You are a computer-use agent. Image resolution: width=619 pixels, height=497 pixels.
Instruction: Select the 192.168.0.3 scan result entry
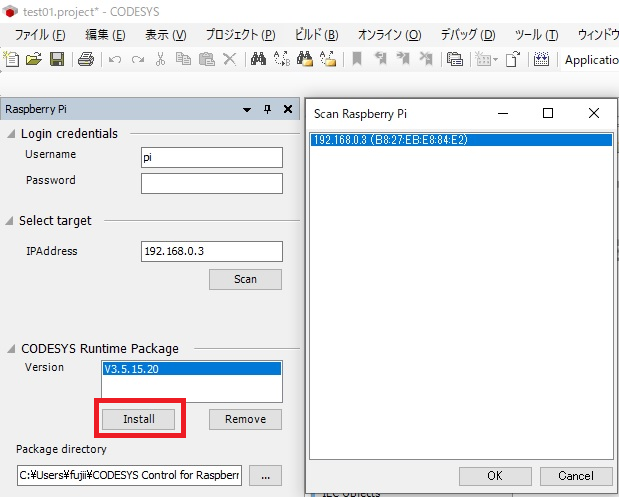pos(461,140)
